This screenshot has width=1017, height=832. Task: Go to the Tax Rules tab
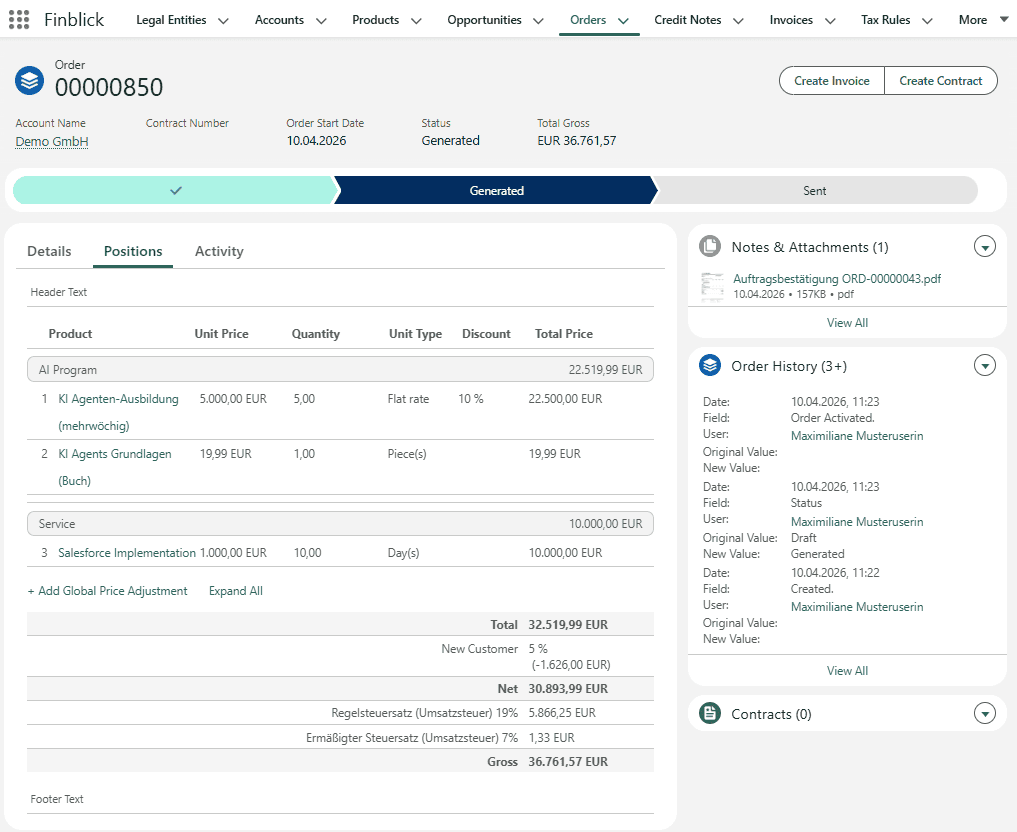(x=885, y=19)
